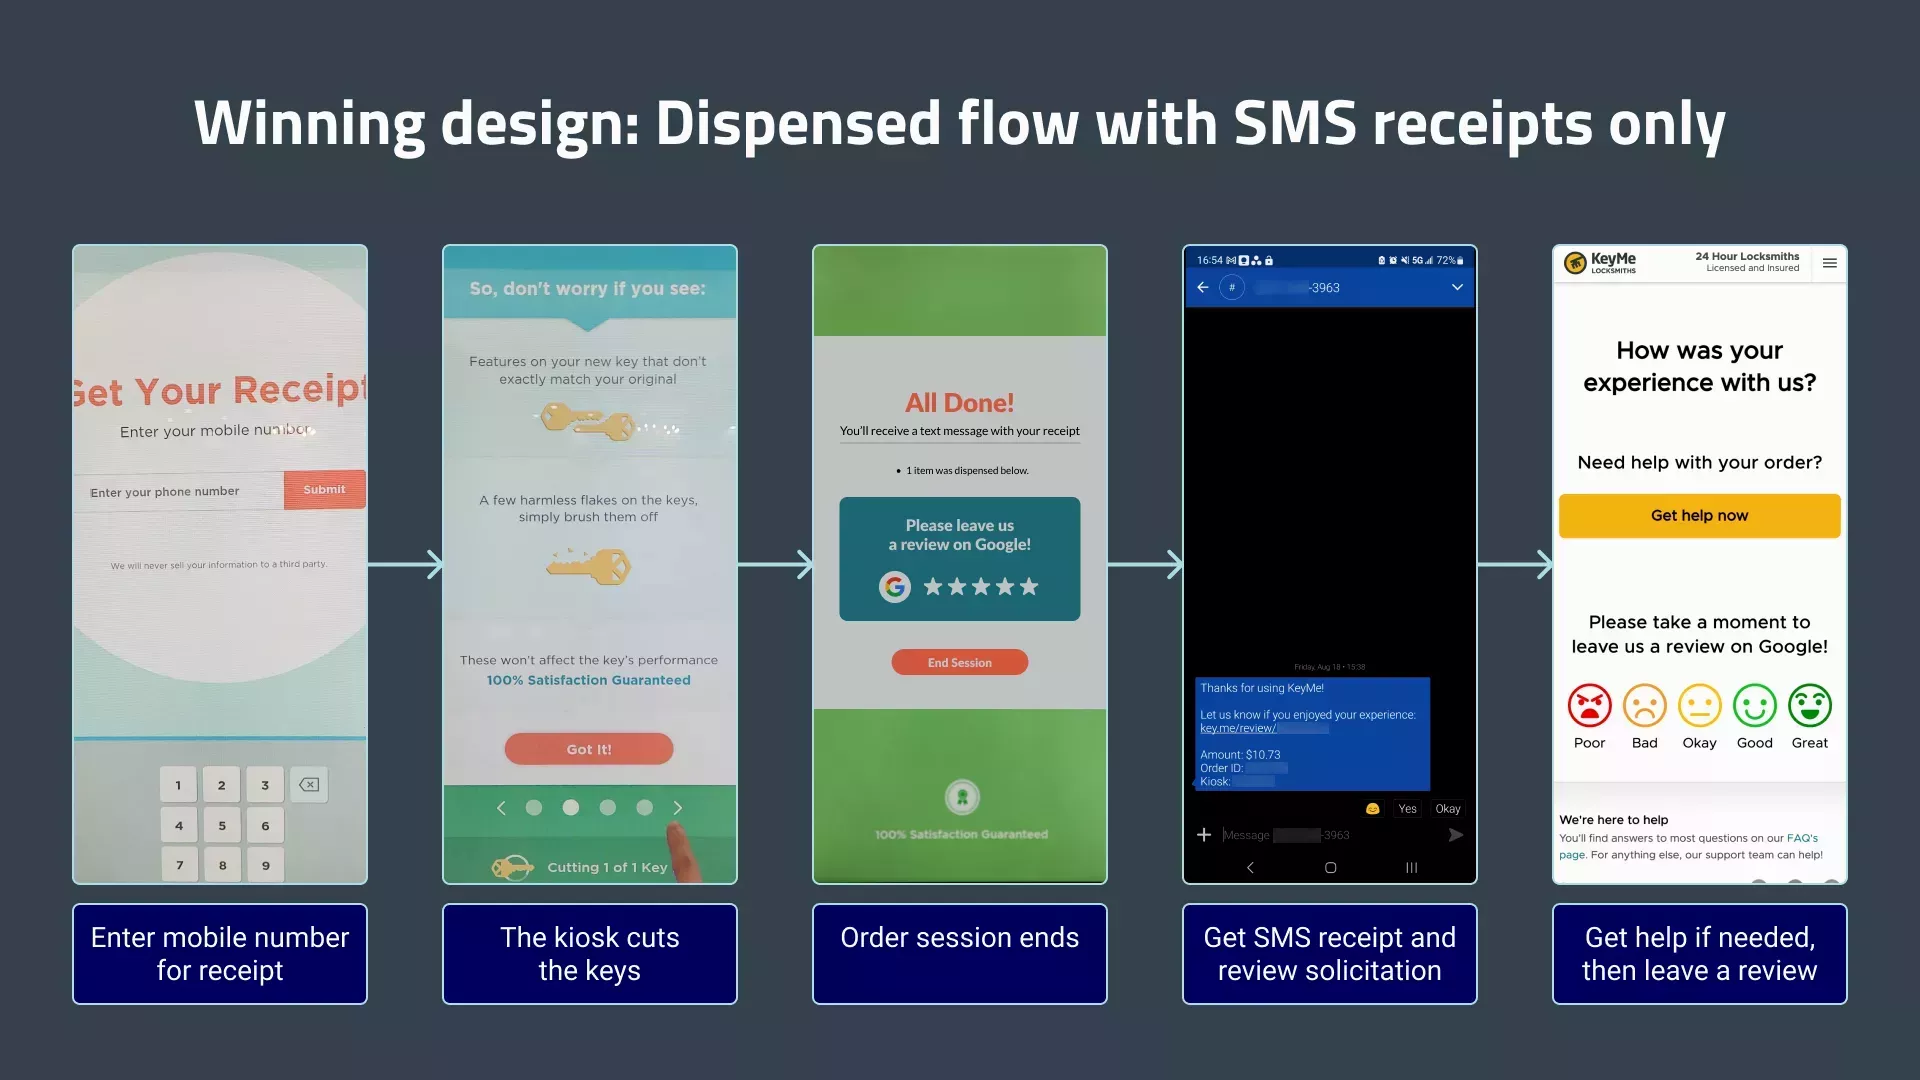Click the carousel previous arrow navigation
1920x1080 pixels.
tap(501, 808)
